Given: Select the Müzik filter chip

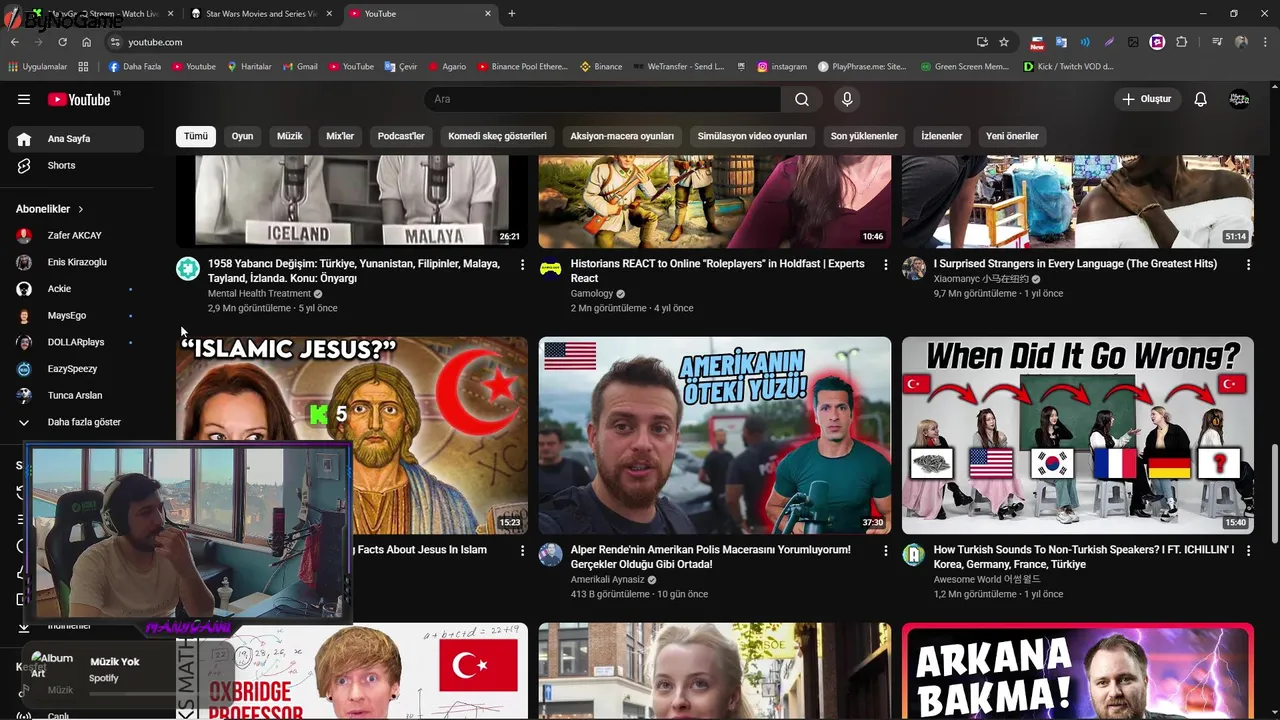Looking at the screenshot, I should point(289,136).
